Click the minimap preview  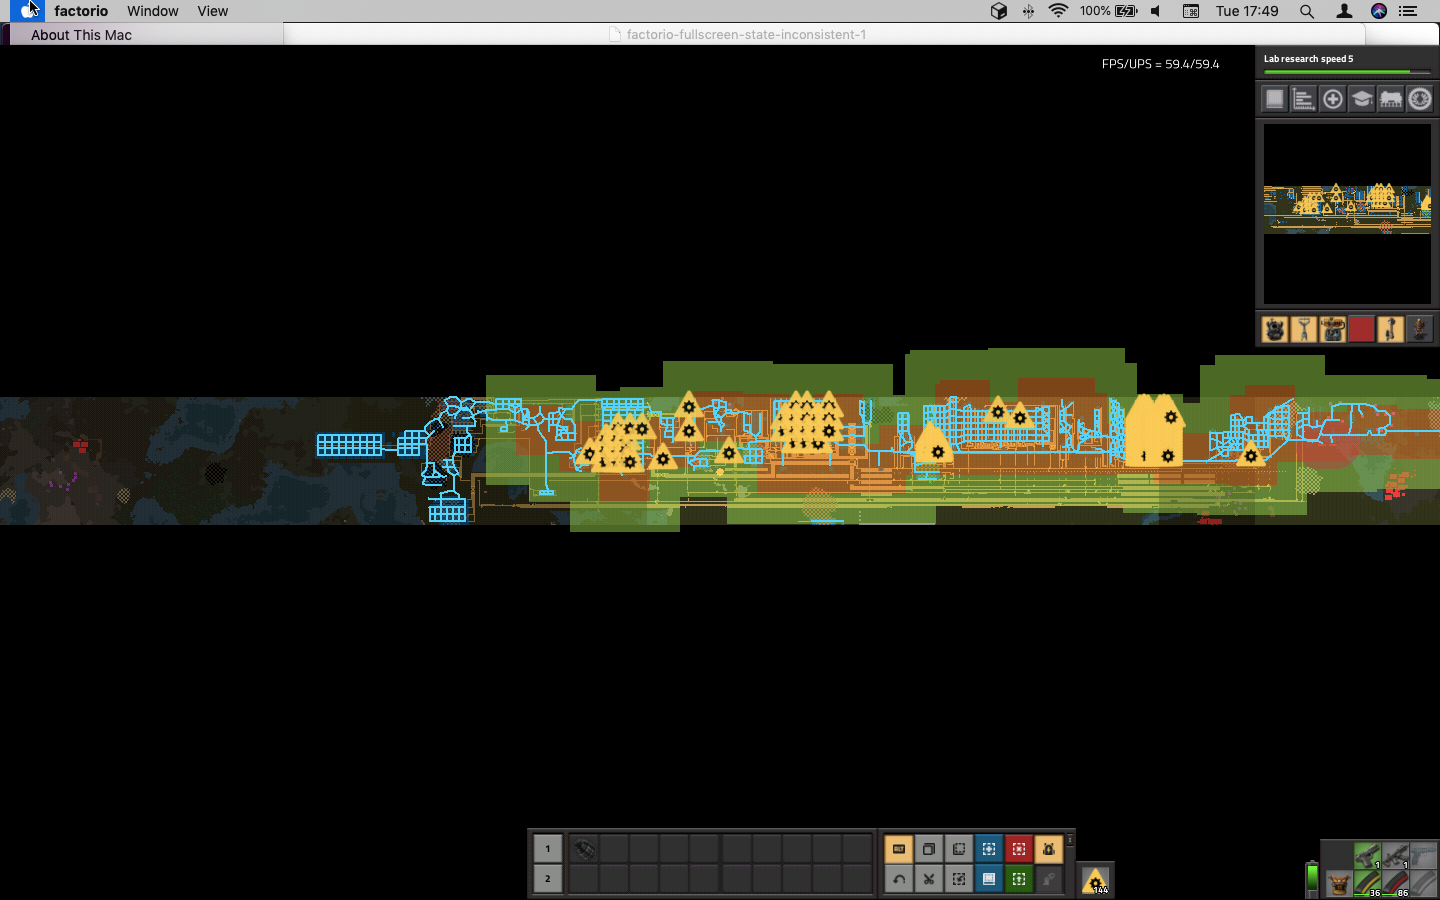pos(1347,214)
